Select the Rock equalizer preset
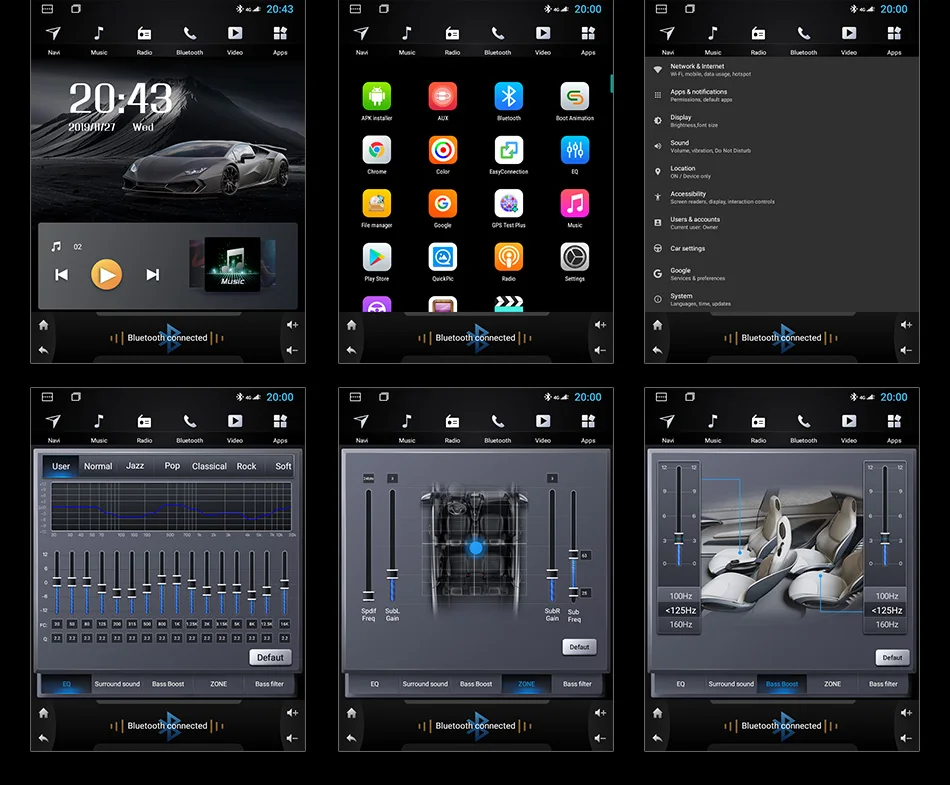 click(246, 466)
